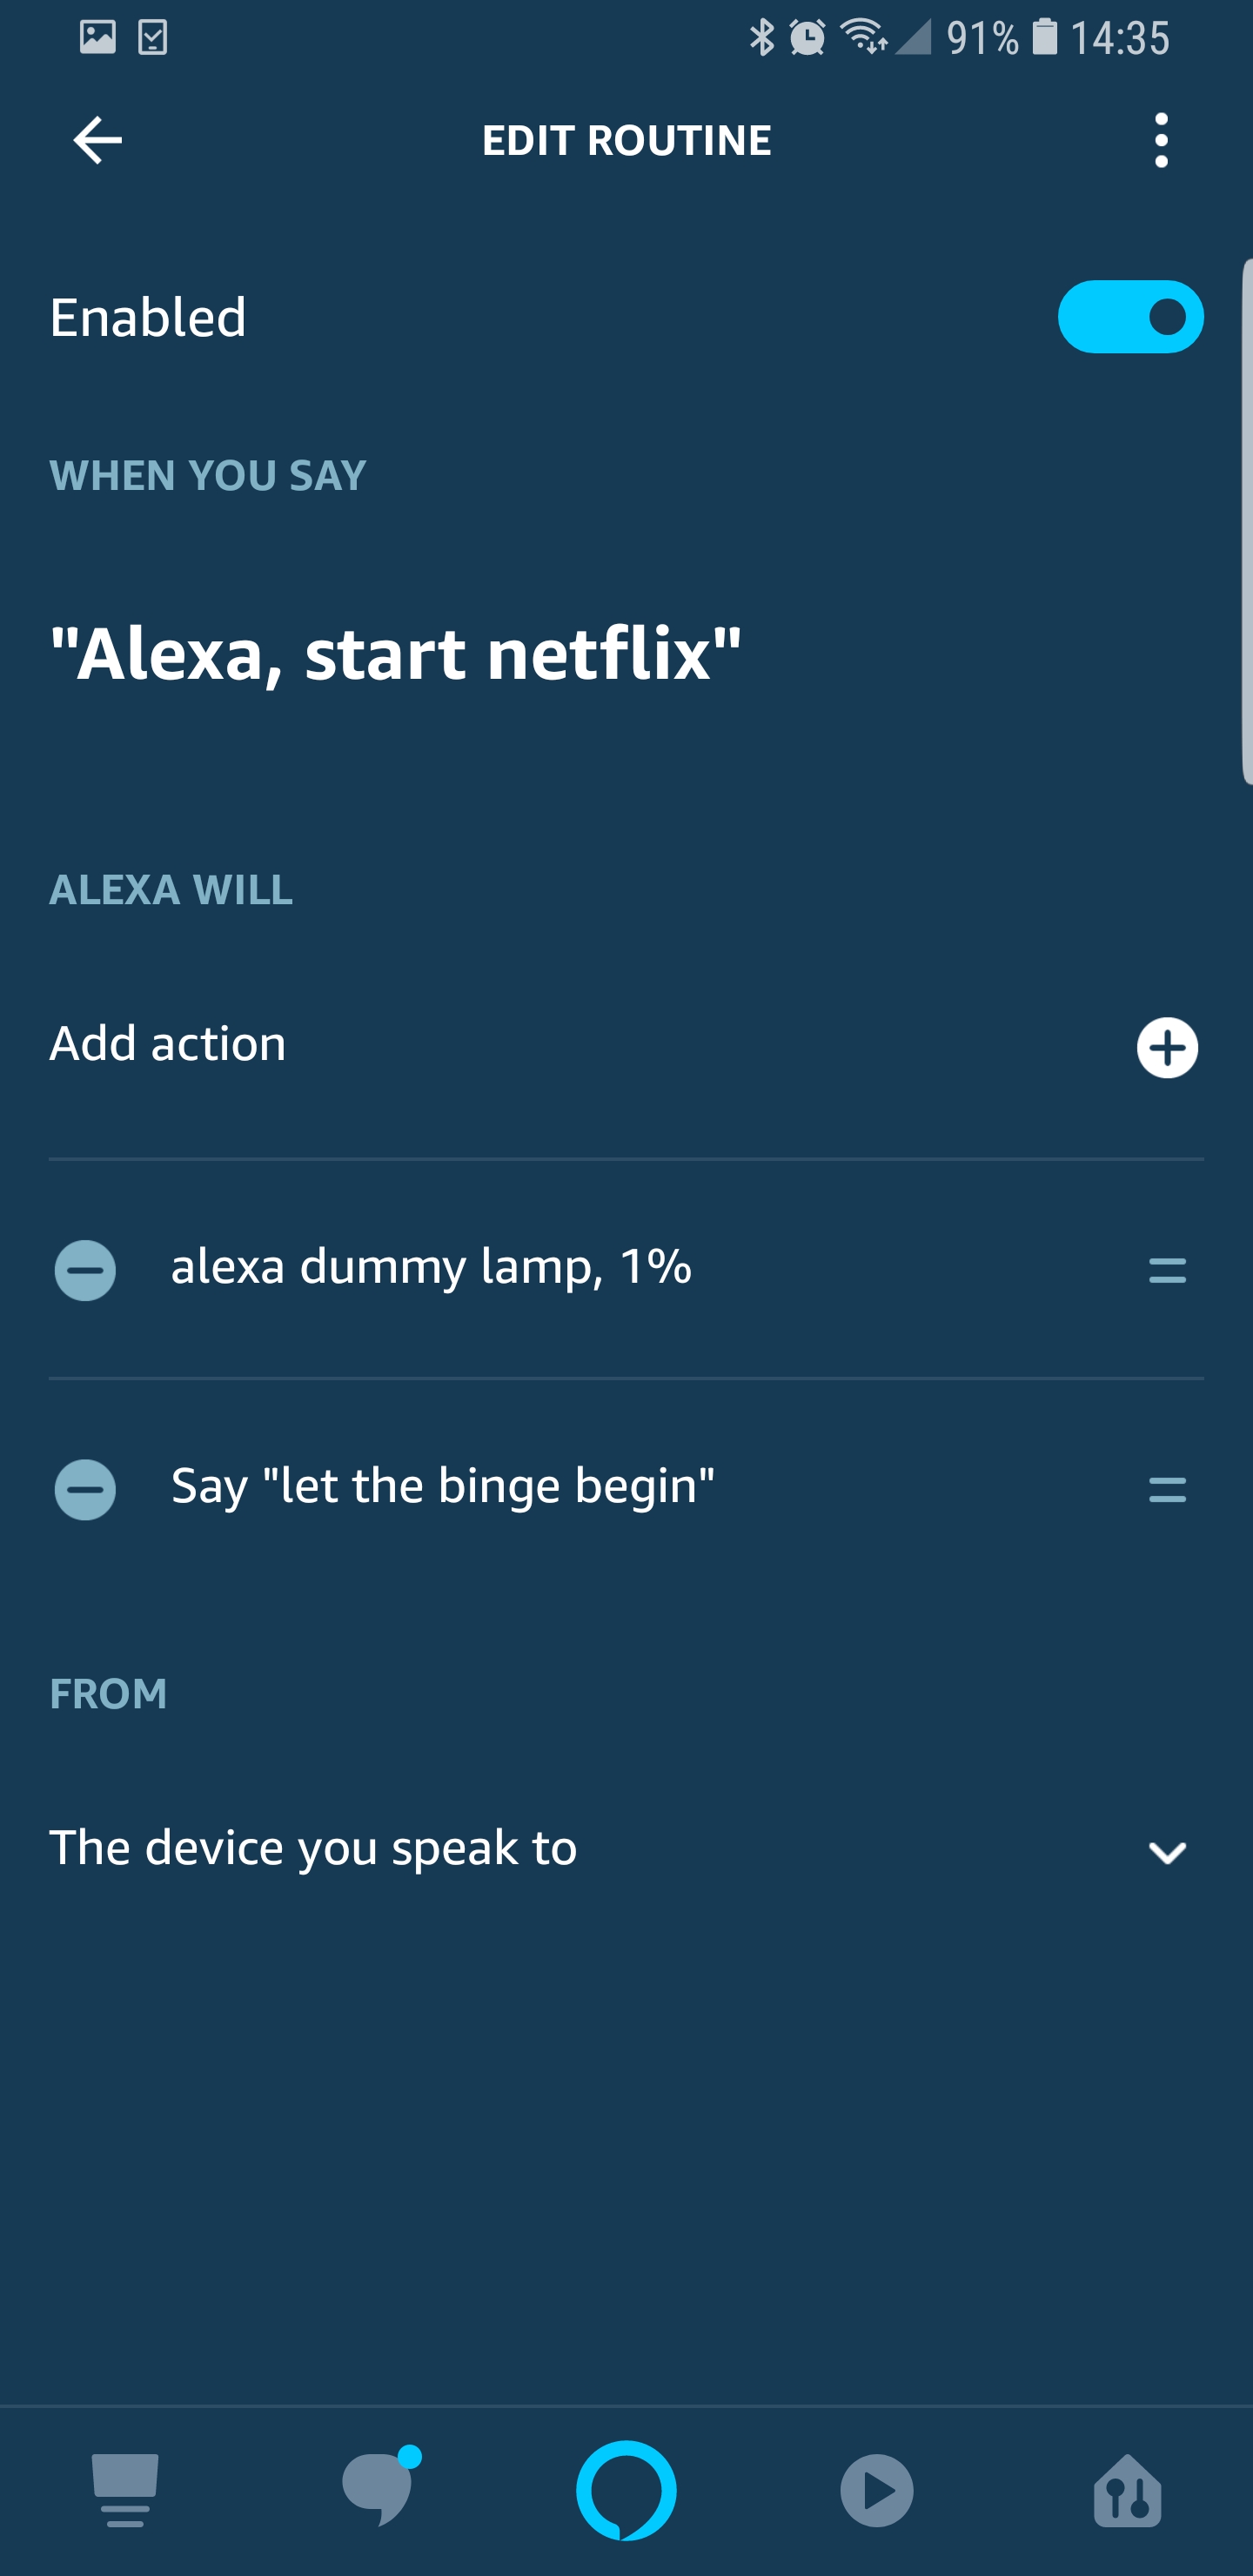Grab reorder handle for dummy lamp action

click(1166, 1271)
